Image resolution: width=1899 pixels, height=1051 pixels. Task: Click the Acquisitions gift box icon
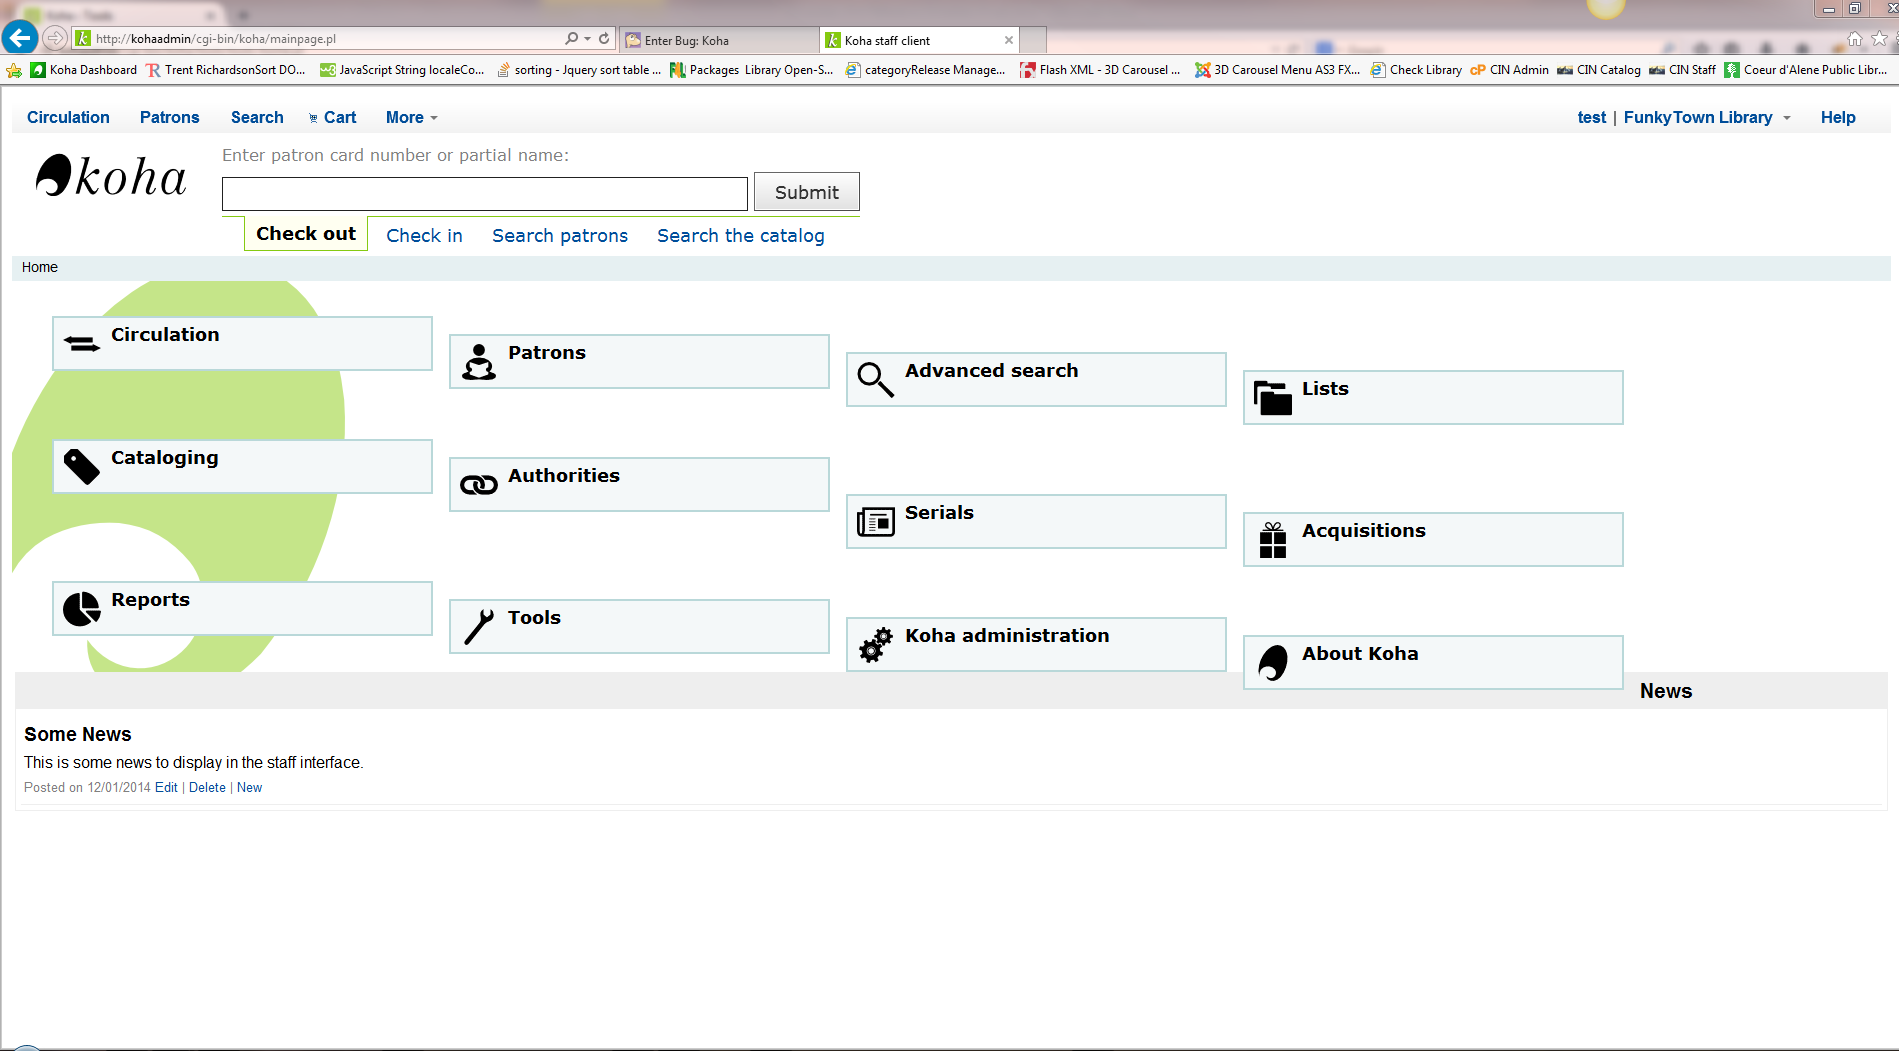1272,540
